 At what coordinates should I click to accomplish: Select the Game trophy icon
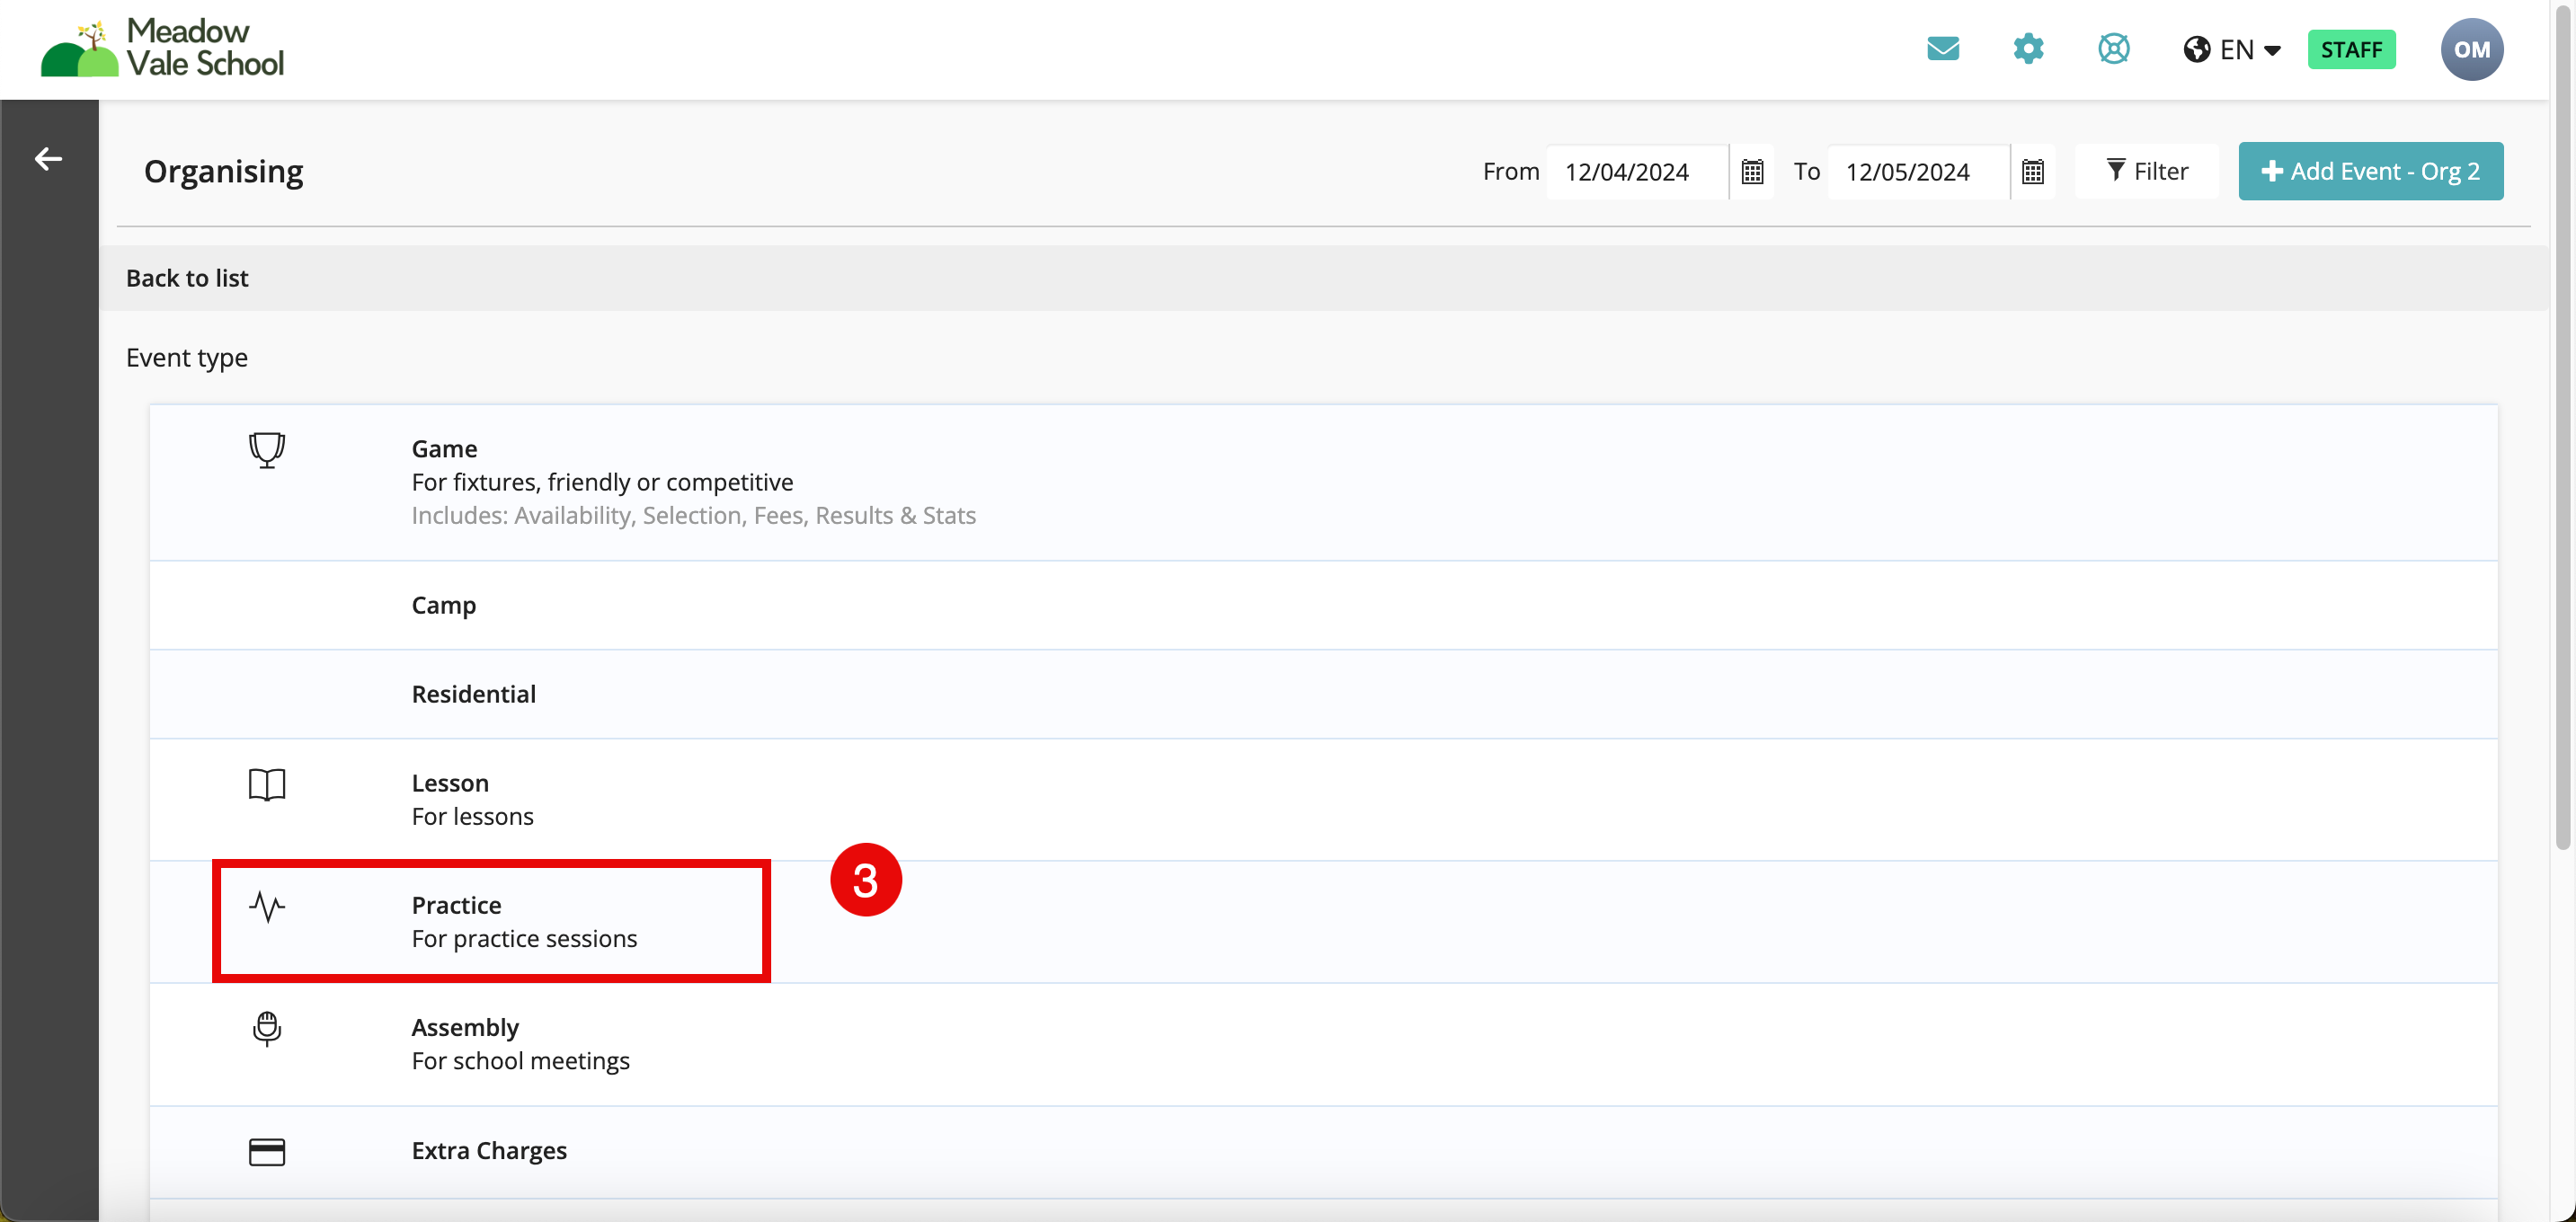click(x=267, y=450)
